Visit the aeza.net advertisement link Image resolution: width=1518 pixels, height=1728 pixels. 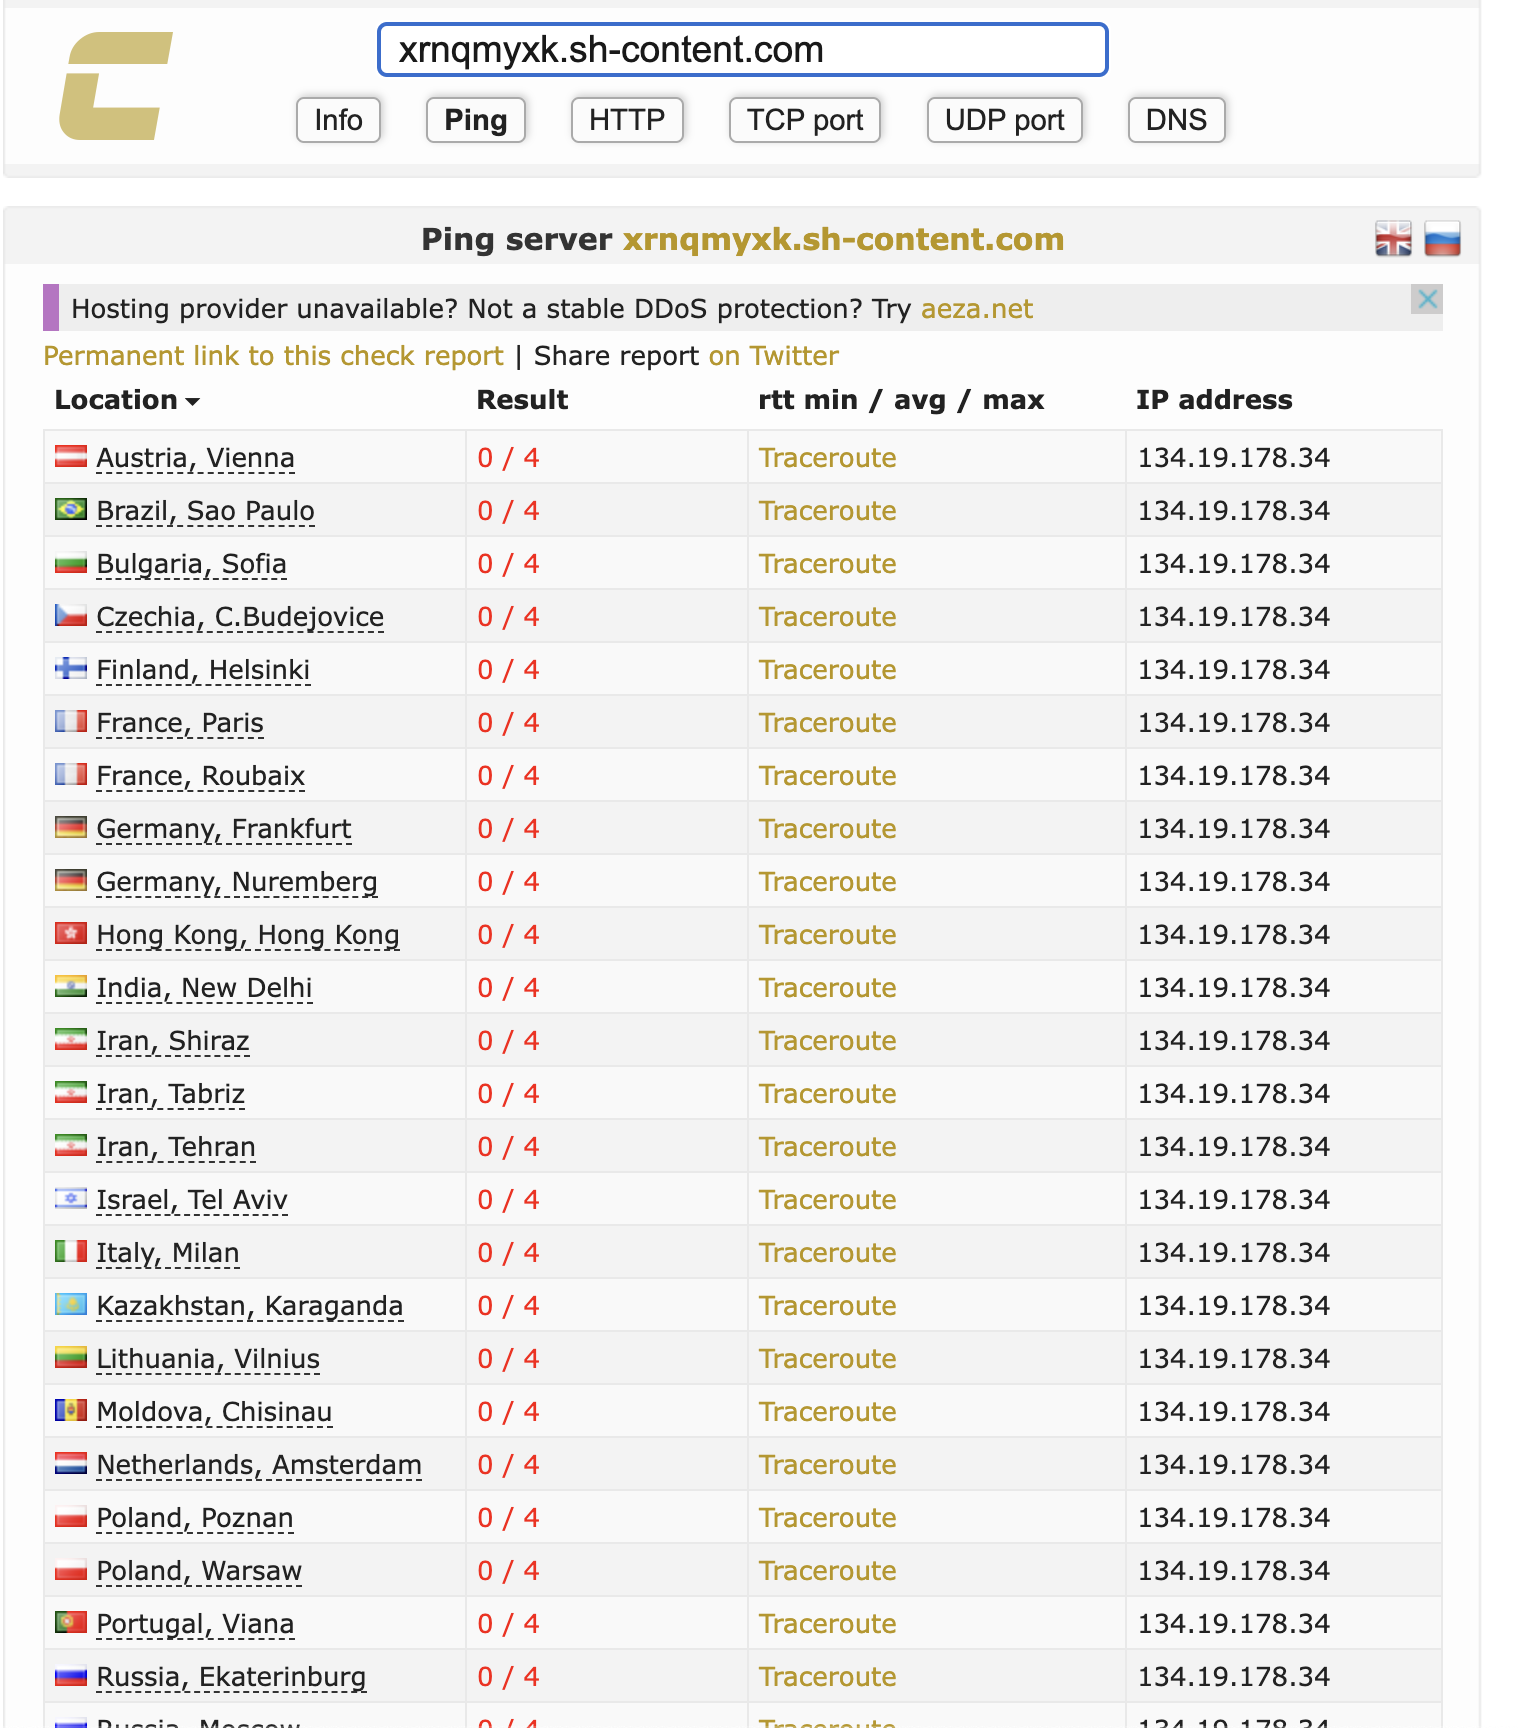click(x=976, y=309)
